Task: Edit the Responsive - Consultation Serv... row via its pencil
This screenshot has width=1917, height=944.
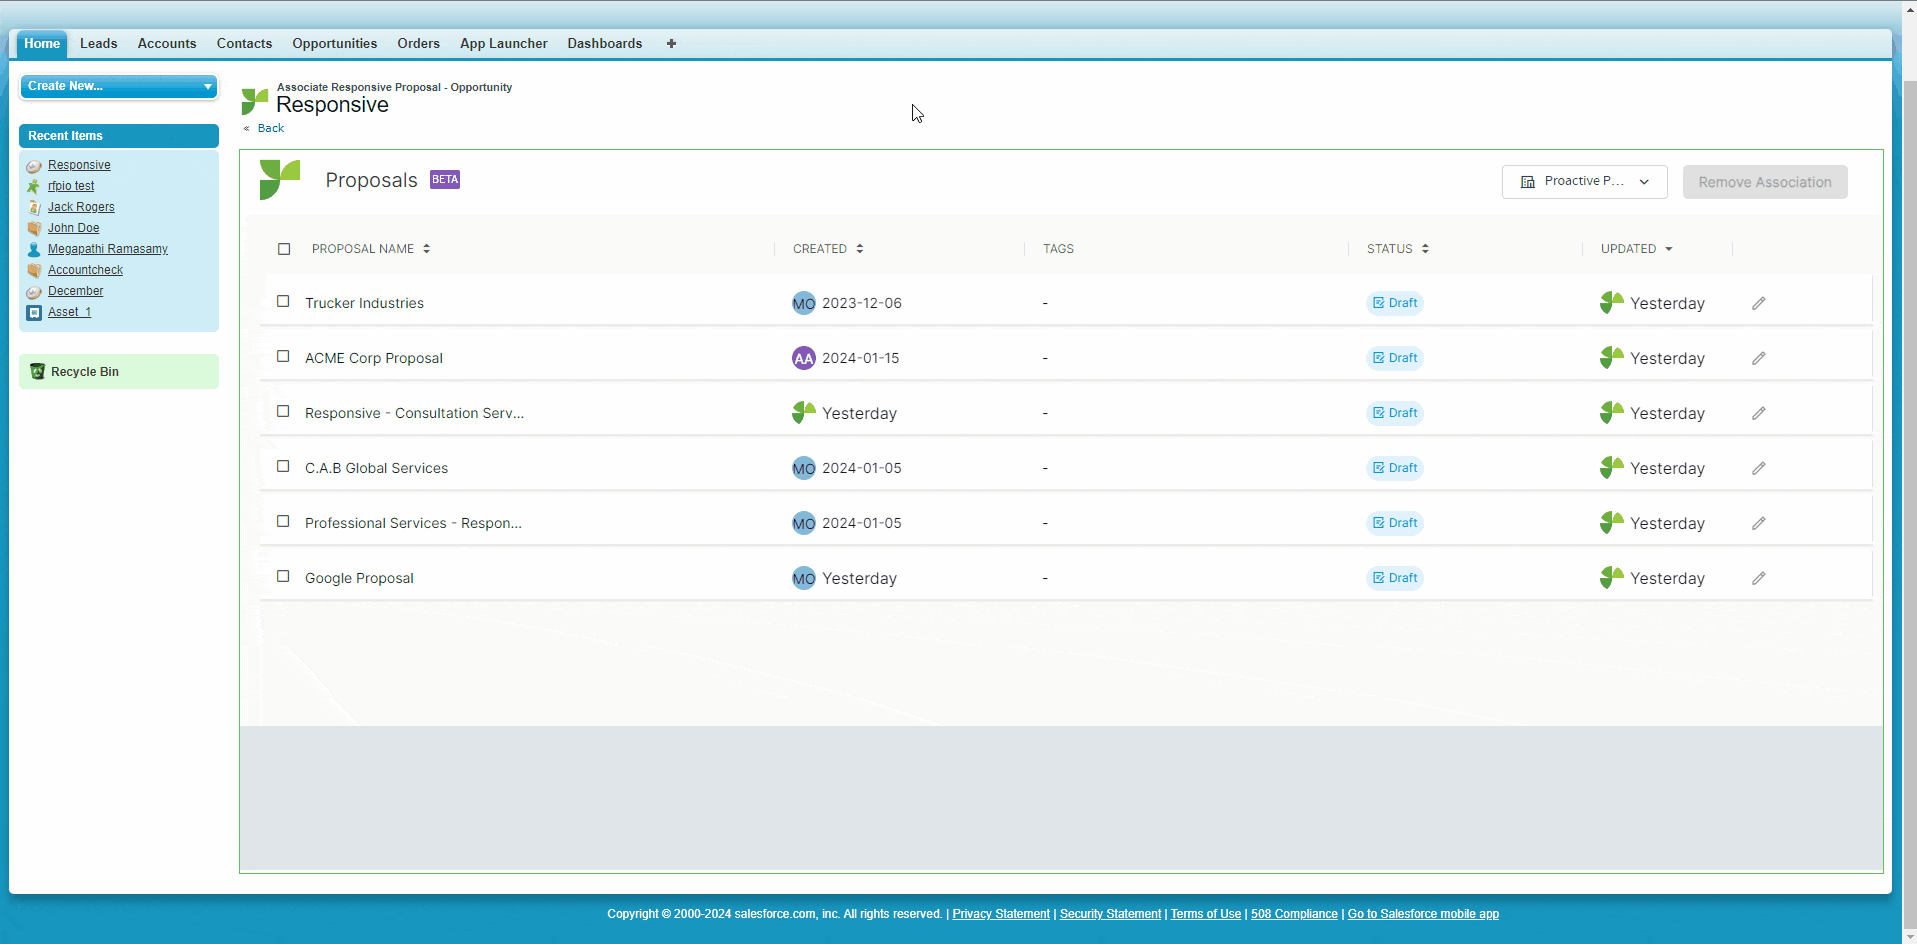Action: click(x=1758, y=413)
